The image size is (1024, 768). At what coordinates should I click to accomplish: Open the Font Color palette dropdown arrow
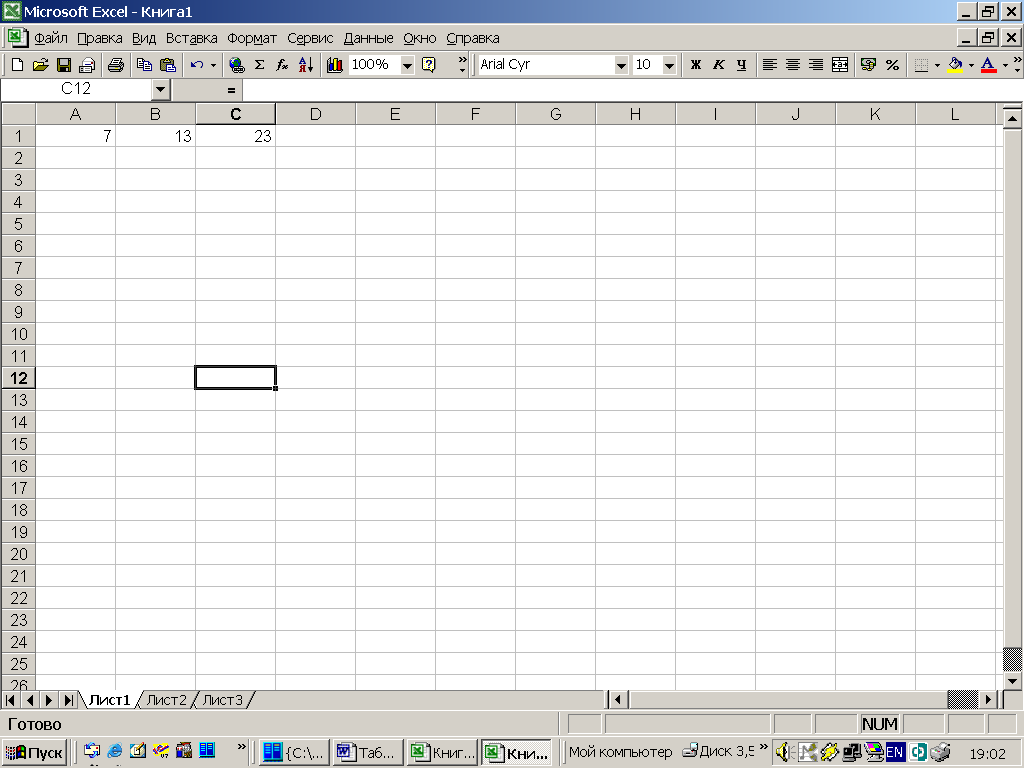coord(1005,65)
